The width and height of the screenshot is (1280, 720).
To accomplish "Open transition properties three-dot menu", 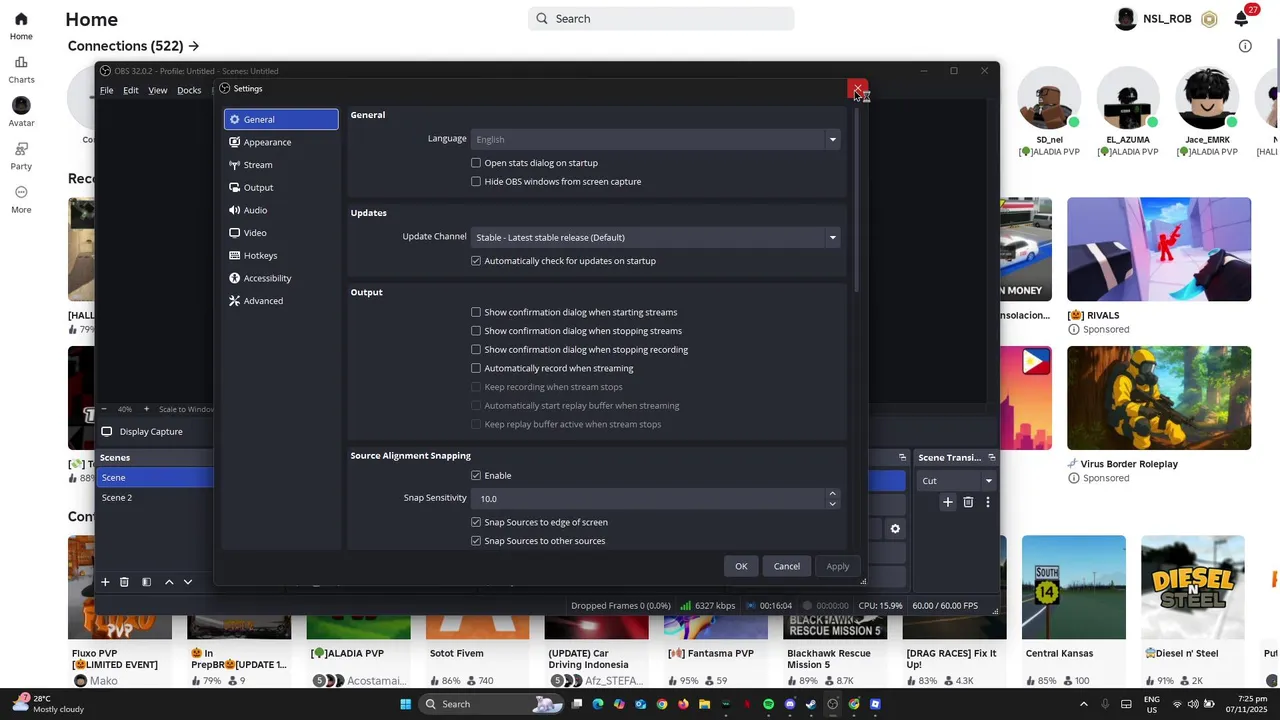I will 988,502.
